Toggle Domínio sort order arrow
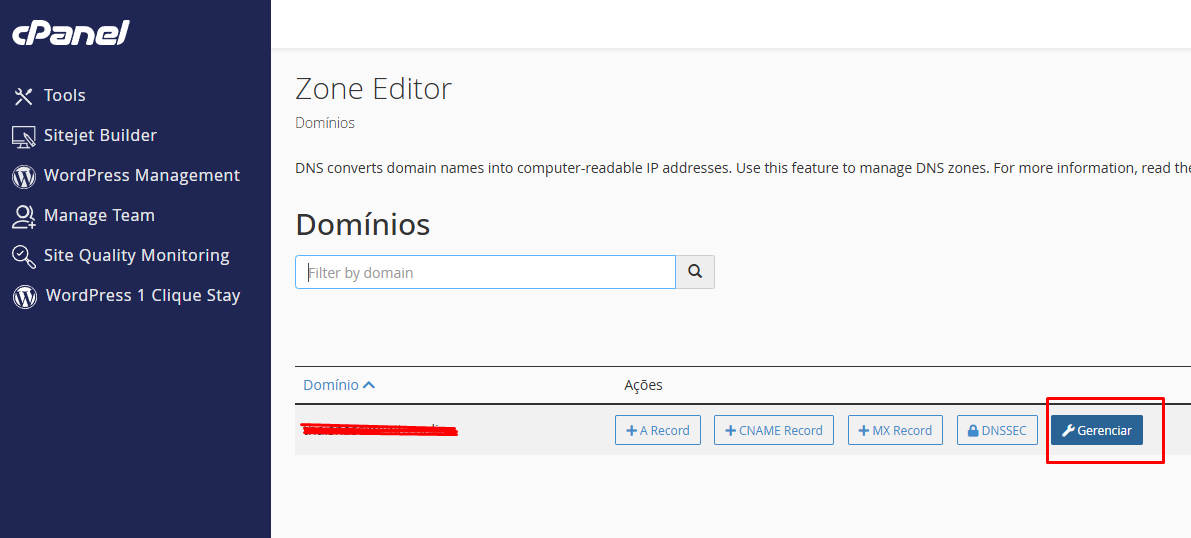This screenshot has height=538, width=1191. [x=369, y=385]
